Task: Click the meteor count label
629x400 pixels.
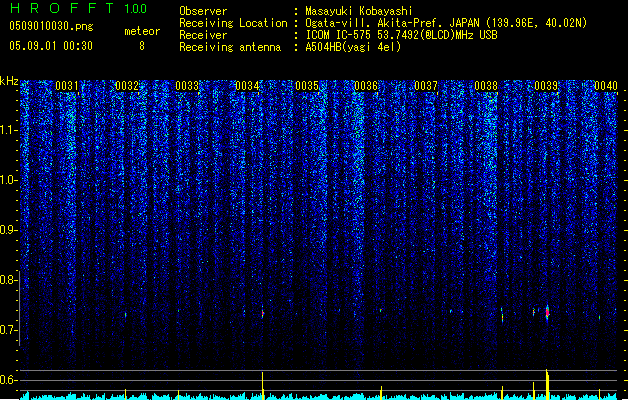Action: click(142, 31)
